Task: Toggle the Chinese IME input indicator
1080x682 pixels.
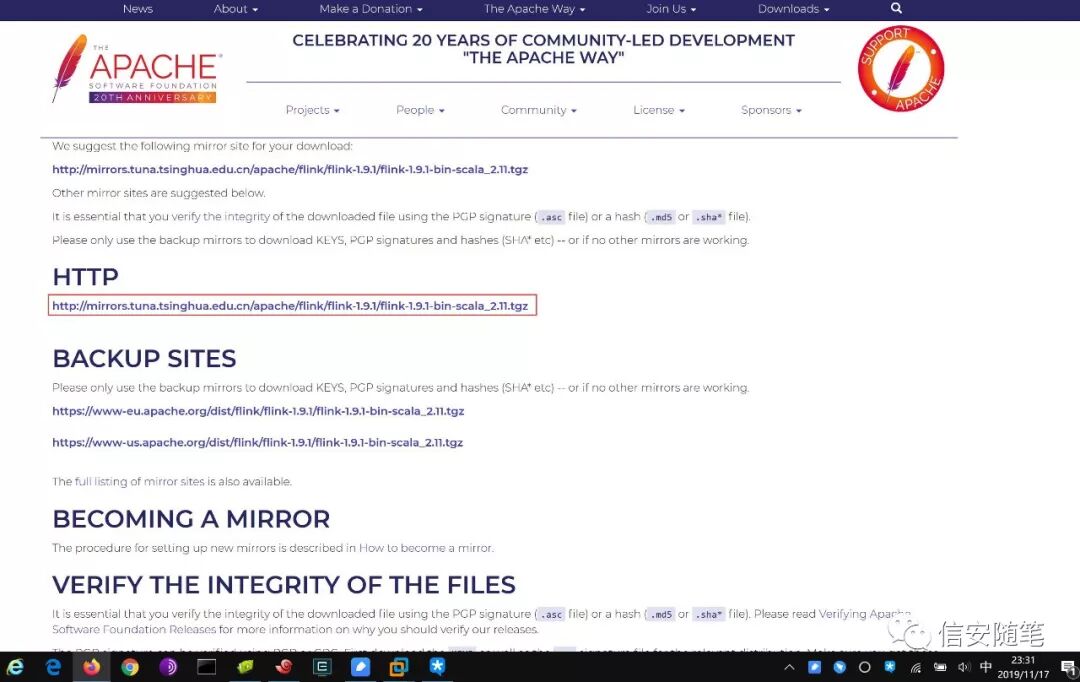Action: click(x=986, y=667)
